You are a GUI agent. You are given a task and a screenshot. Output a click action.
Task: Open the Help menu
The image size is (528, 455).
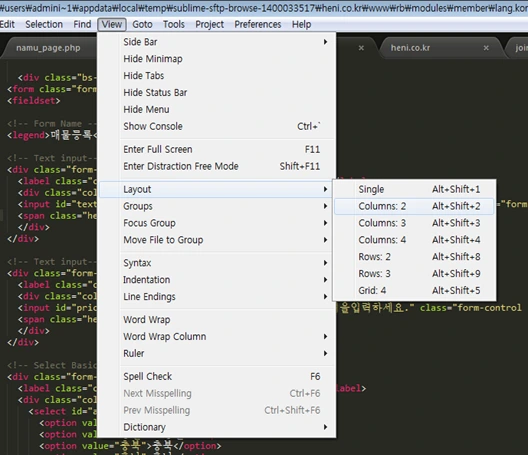pyautogui.click(x=301, y=24)
